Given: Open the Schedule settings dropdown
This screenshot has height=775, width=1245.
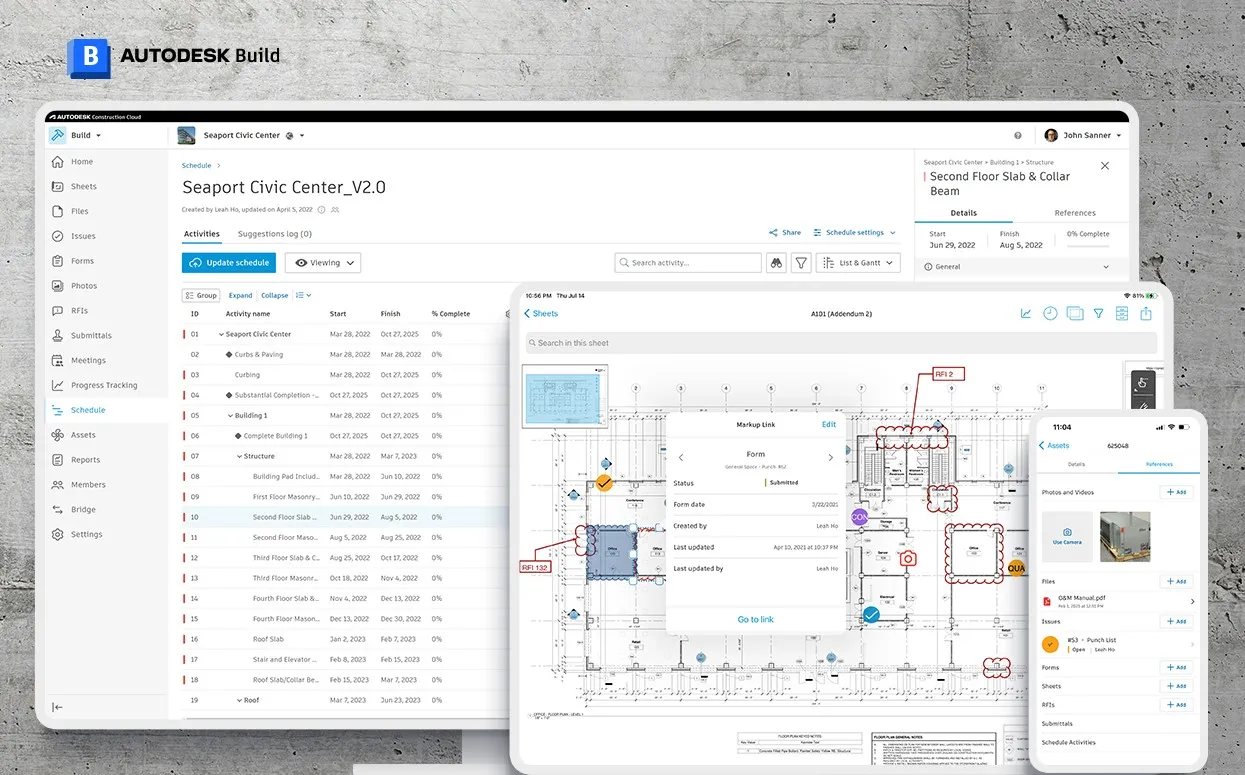Looking at the screenshot, I should pyautogui.click(x=854, y=233).
